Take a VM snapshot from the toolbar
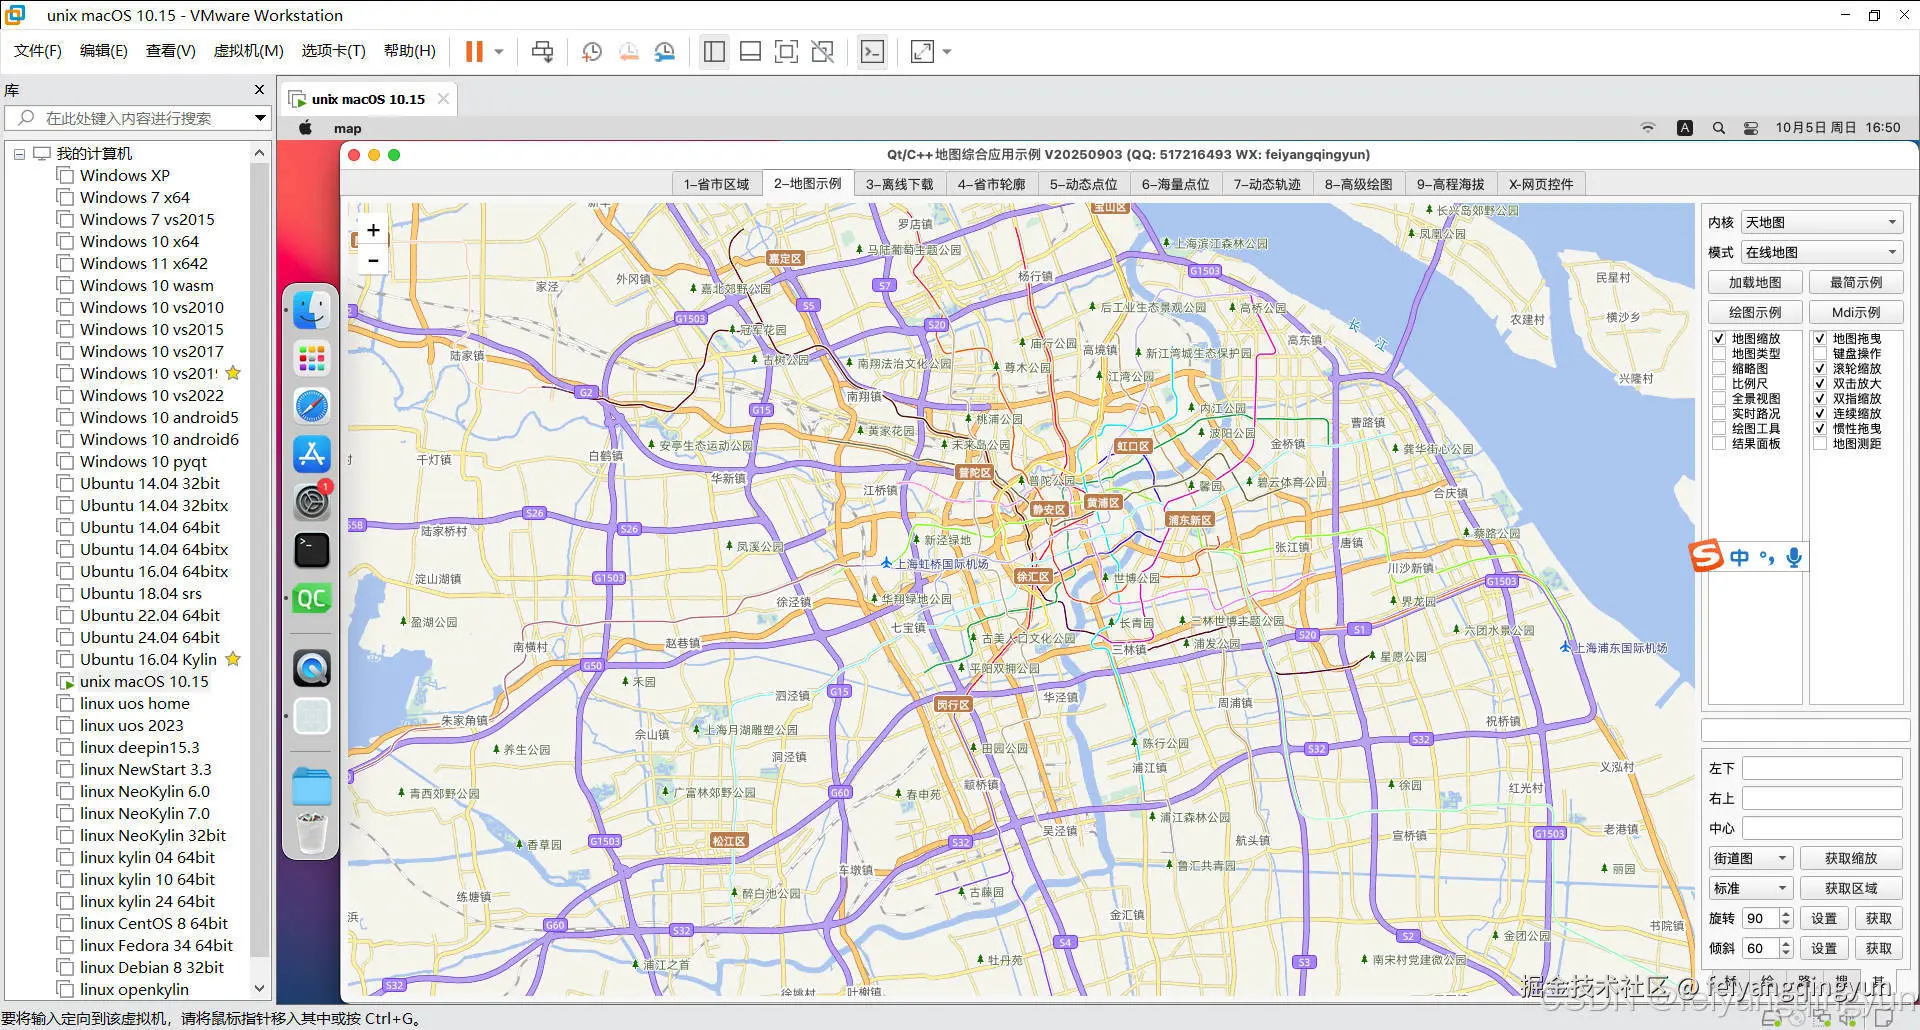 [592, 51]
